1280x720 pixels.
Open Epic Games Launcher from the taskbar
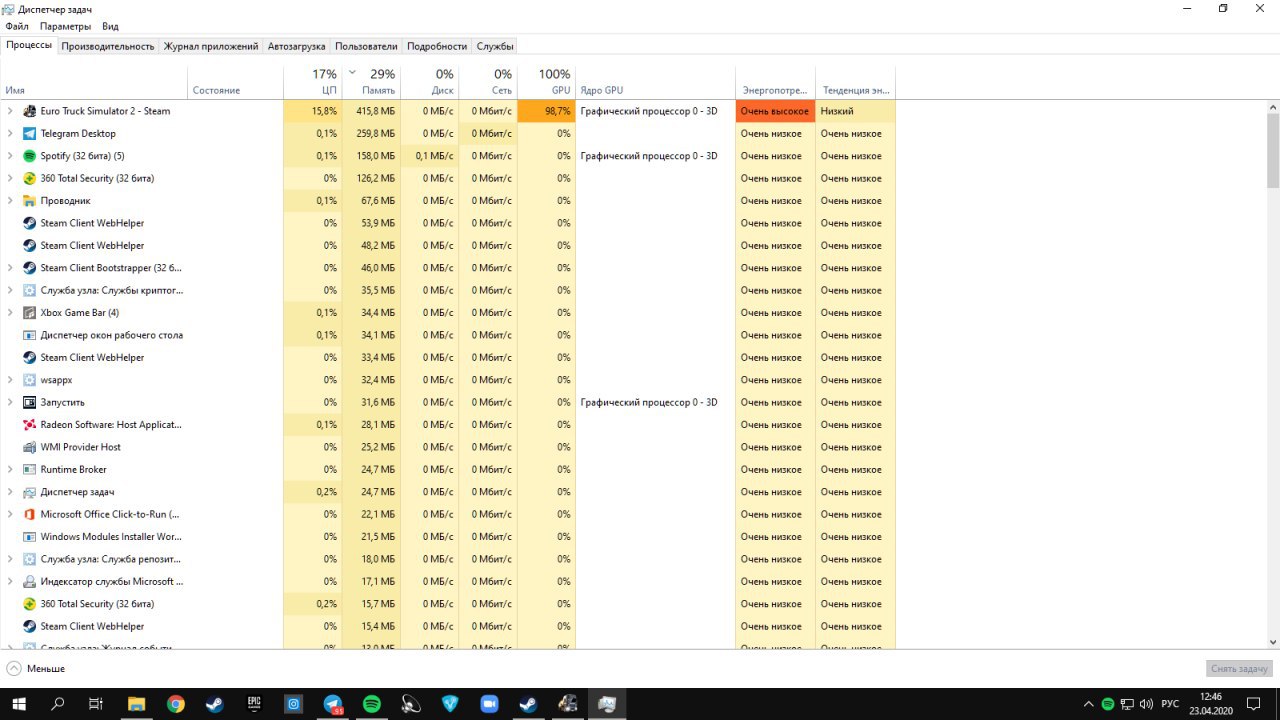click(254, 704)
